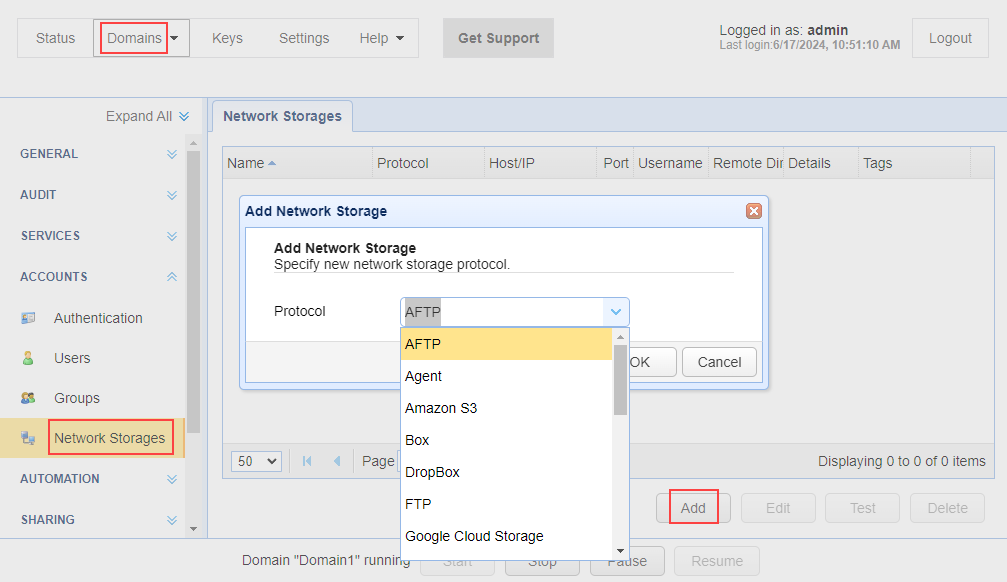Screen dimensions: 1007x582
Task: Click the Users person icon
Action: click(x=28, y=358)
